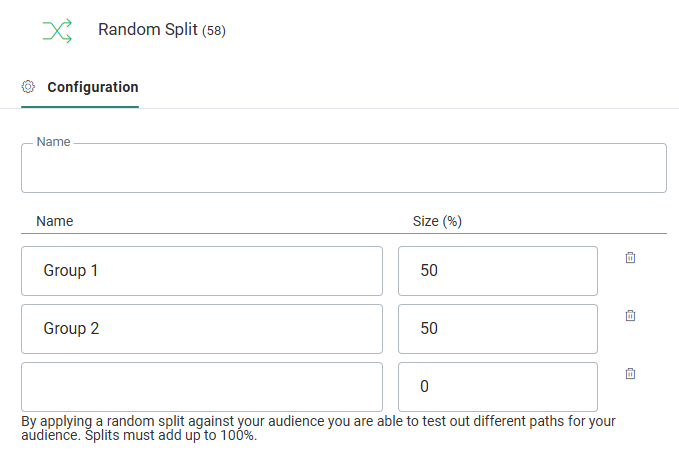Select the Group 2 name field

point(201,329)
